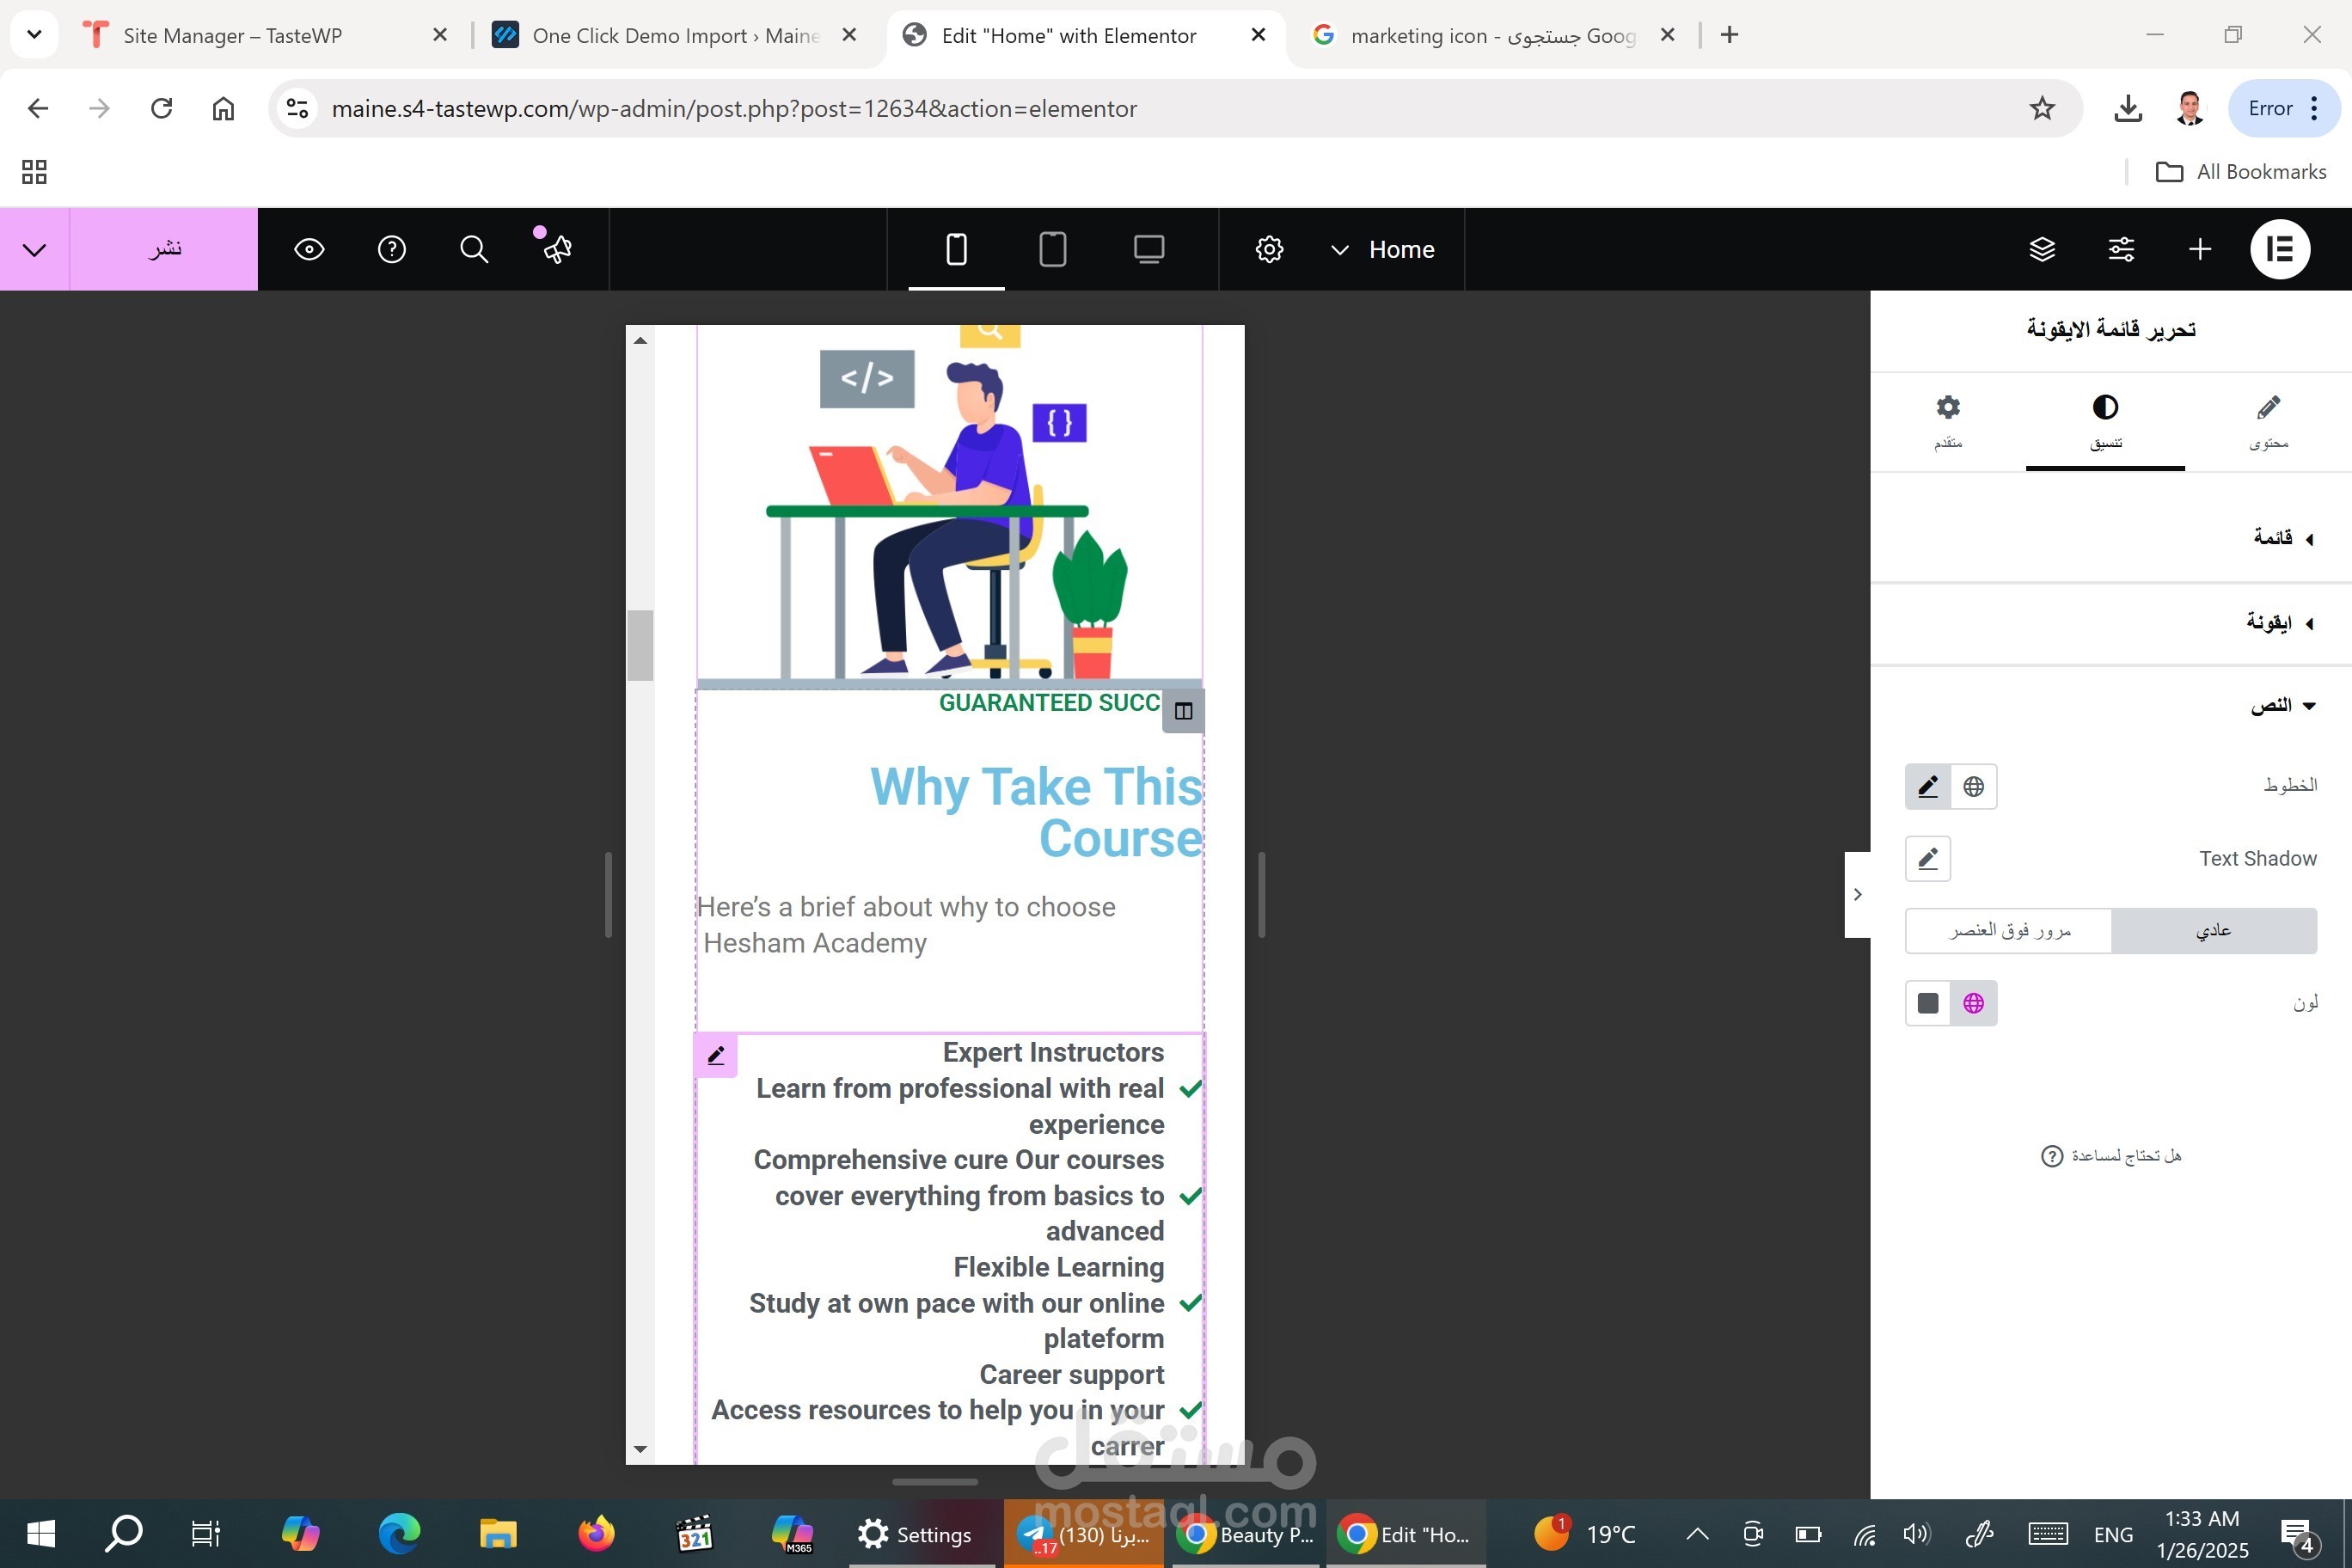
Task: Click the preview changes eye icon
Action: tap(309, 249)
